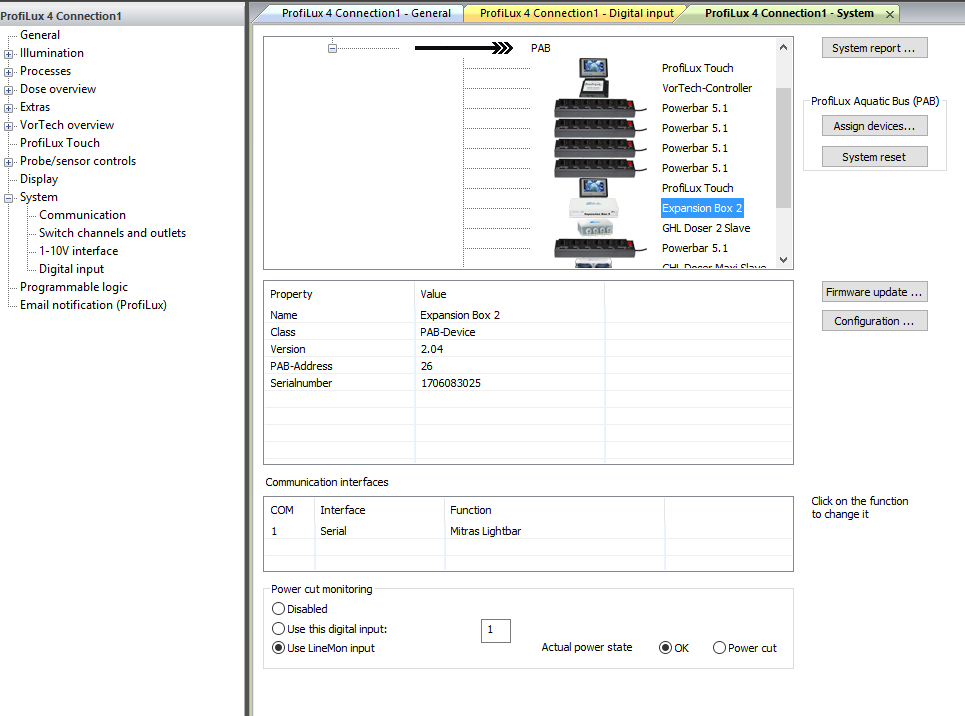965x716 pixels.
Task: Click the VorTech-Controller device icon
Action: [x=593, y=88]
